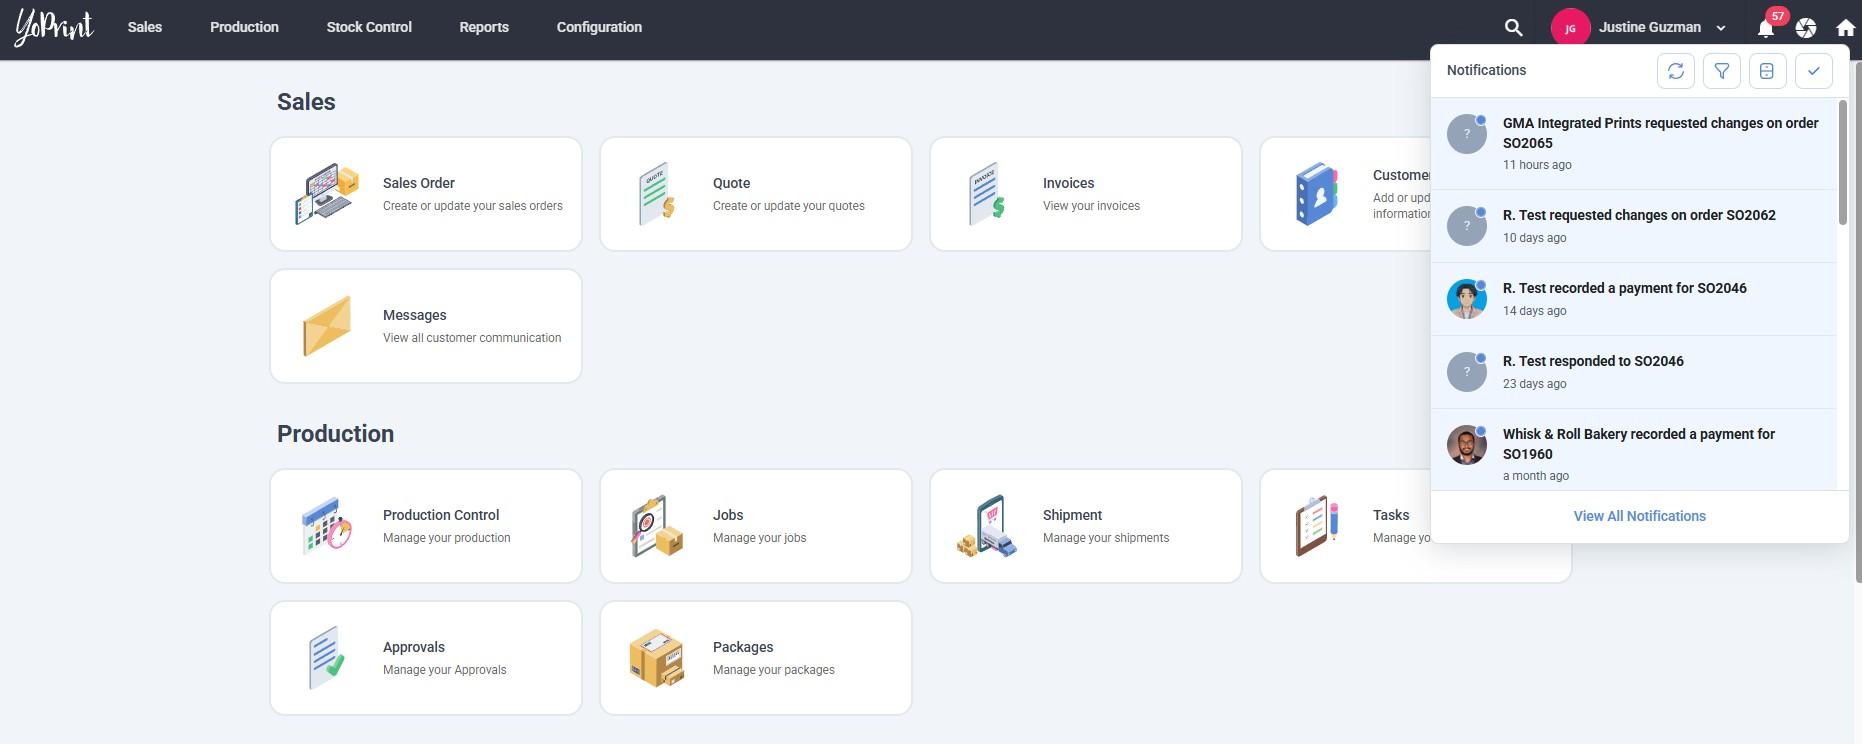Screen dimensions: 1862x744
Task: Click the aperture shutter icon
Action: coord(1806,28)
